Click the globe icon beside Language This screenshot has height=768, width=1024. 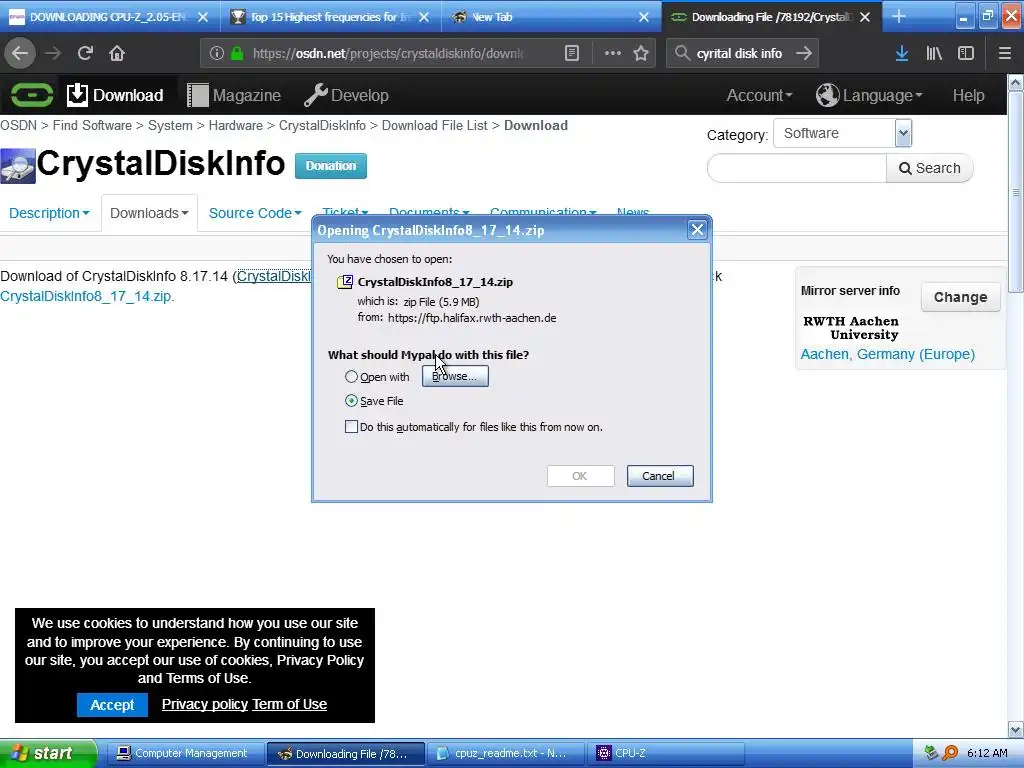pos(827,95)
